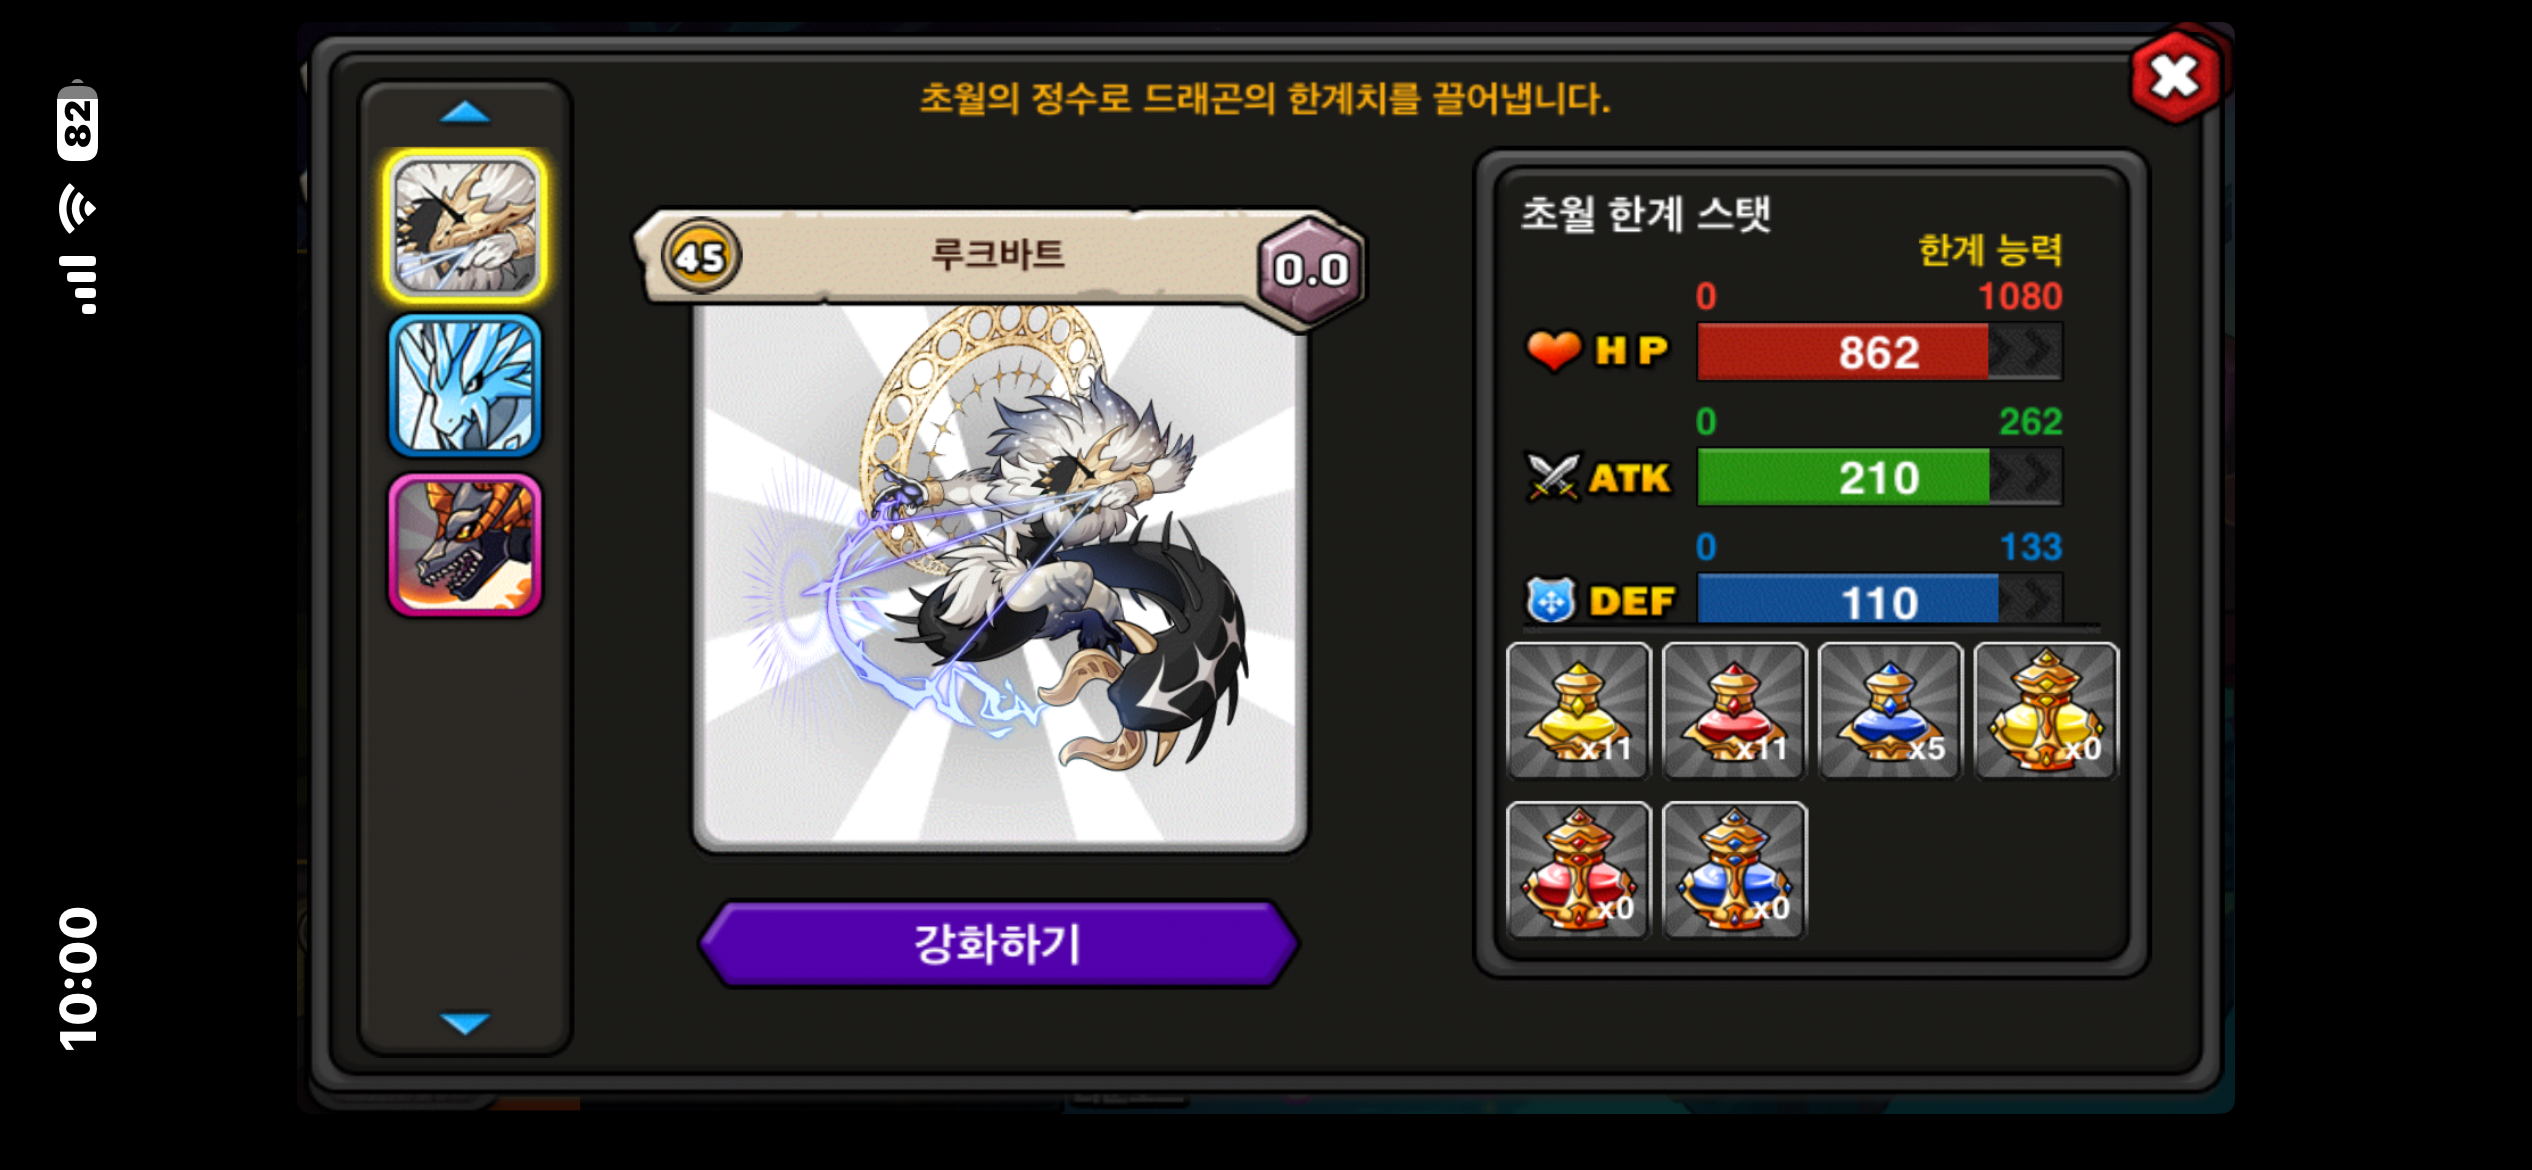
Task: Click the green ATK bar showing 210
Action: 1879,477
